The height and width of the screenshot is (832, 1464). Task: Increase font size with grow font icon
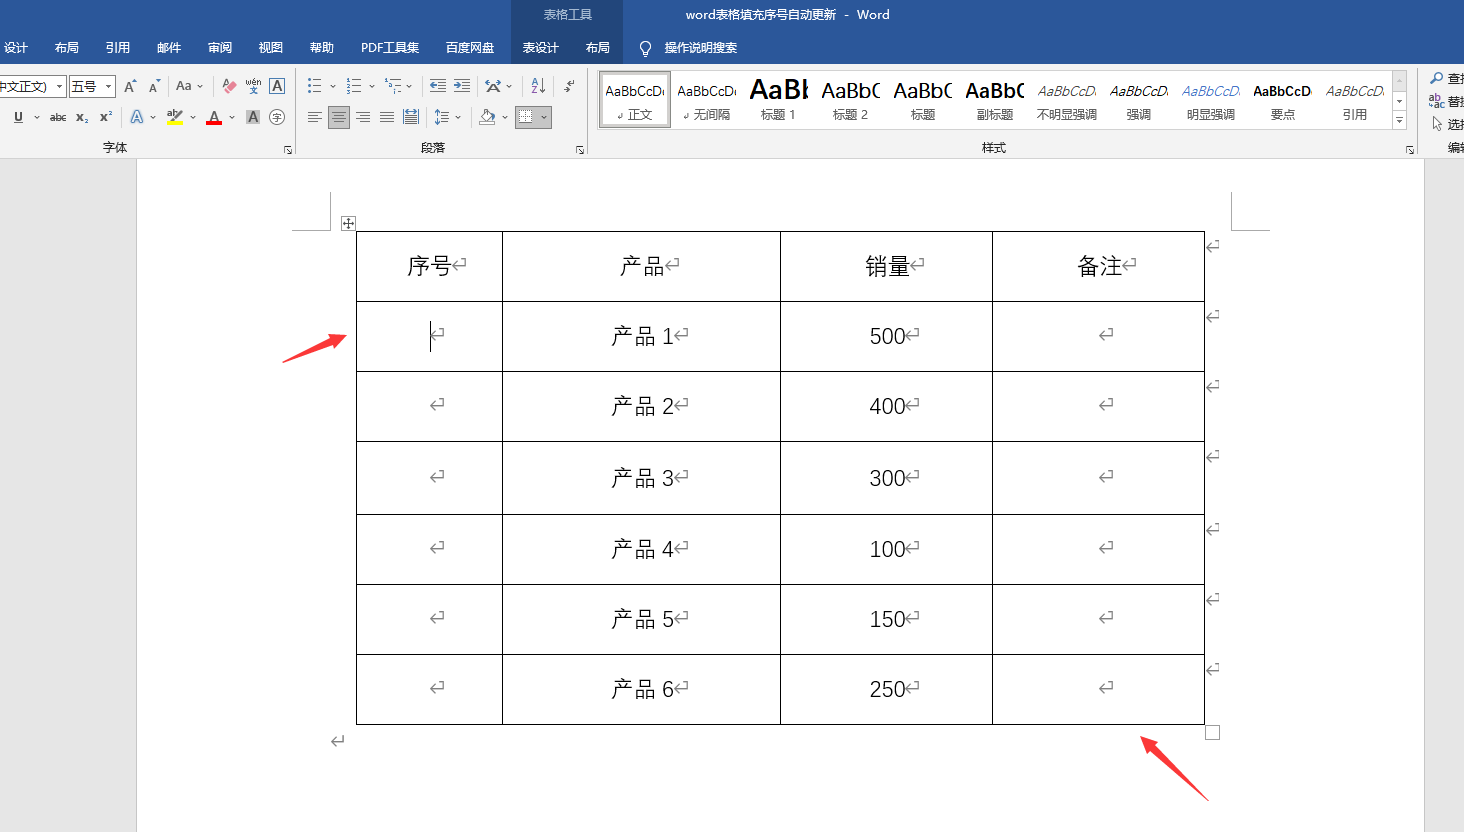[x=130, y=86]
